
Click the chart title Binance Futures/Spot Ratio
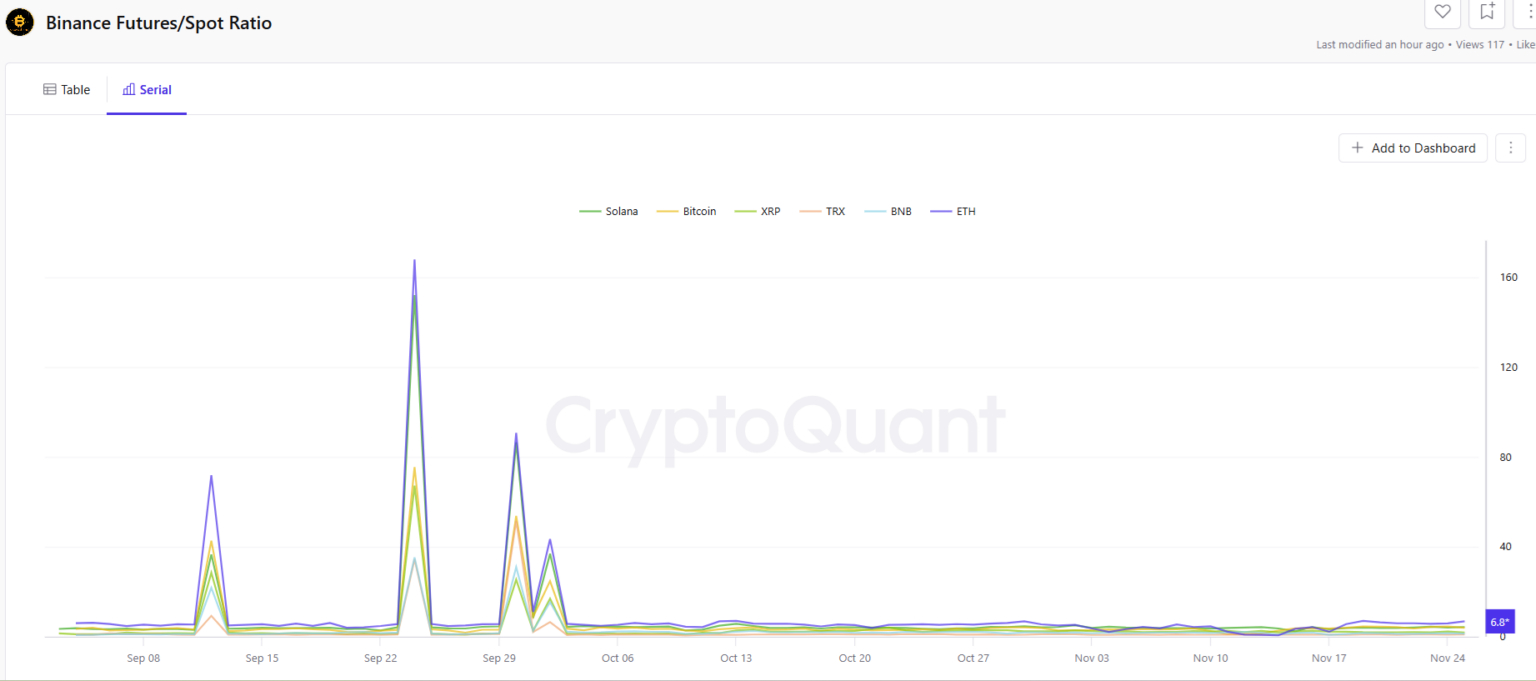tap(157, 22)
